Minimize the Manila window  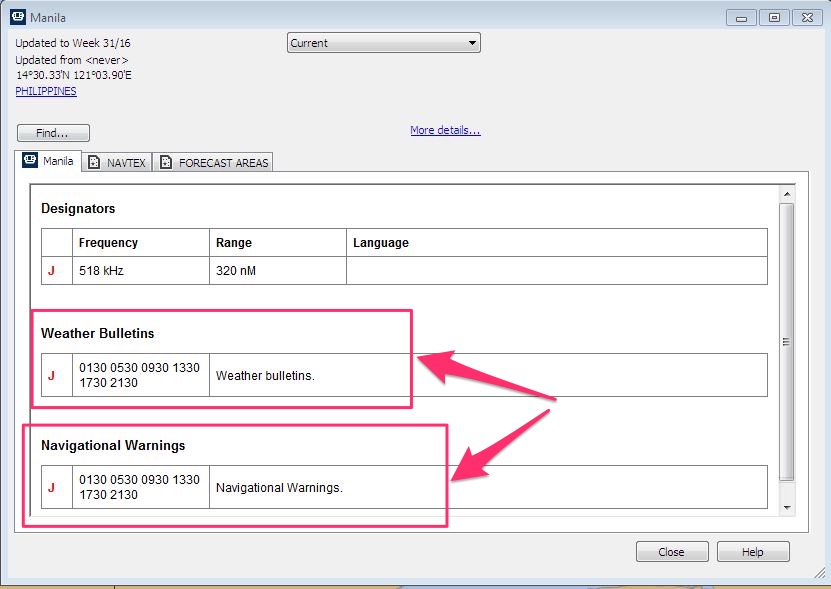742,17
